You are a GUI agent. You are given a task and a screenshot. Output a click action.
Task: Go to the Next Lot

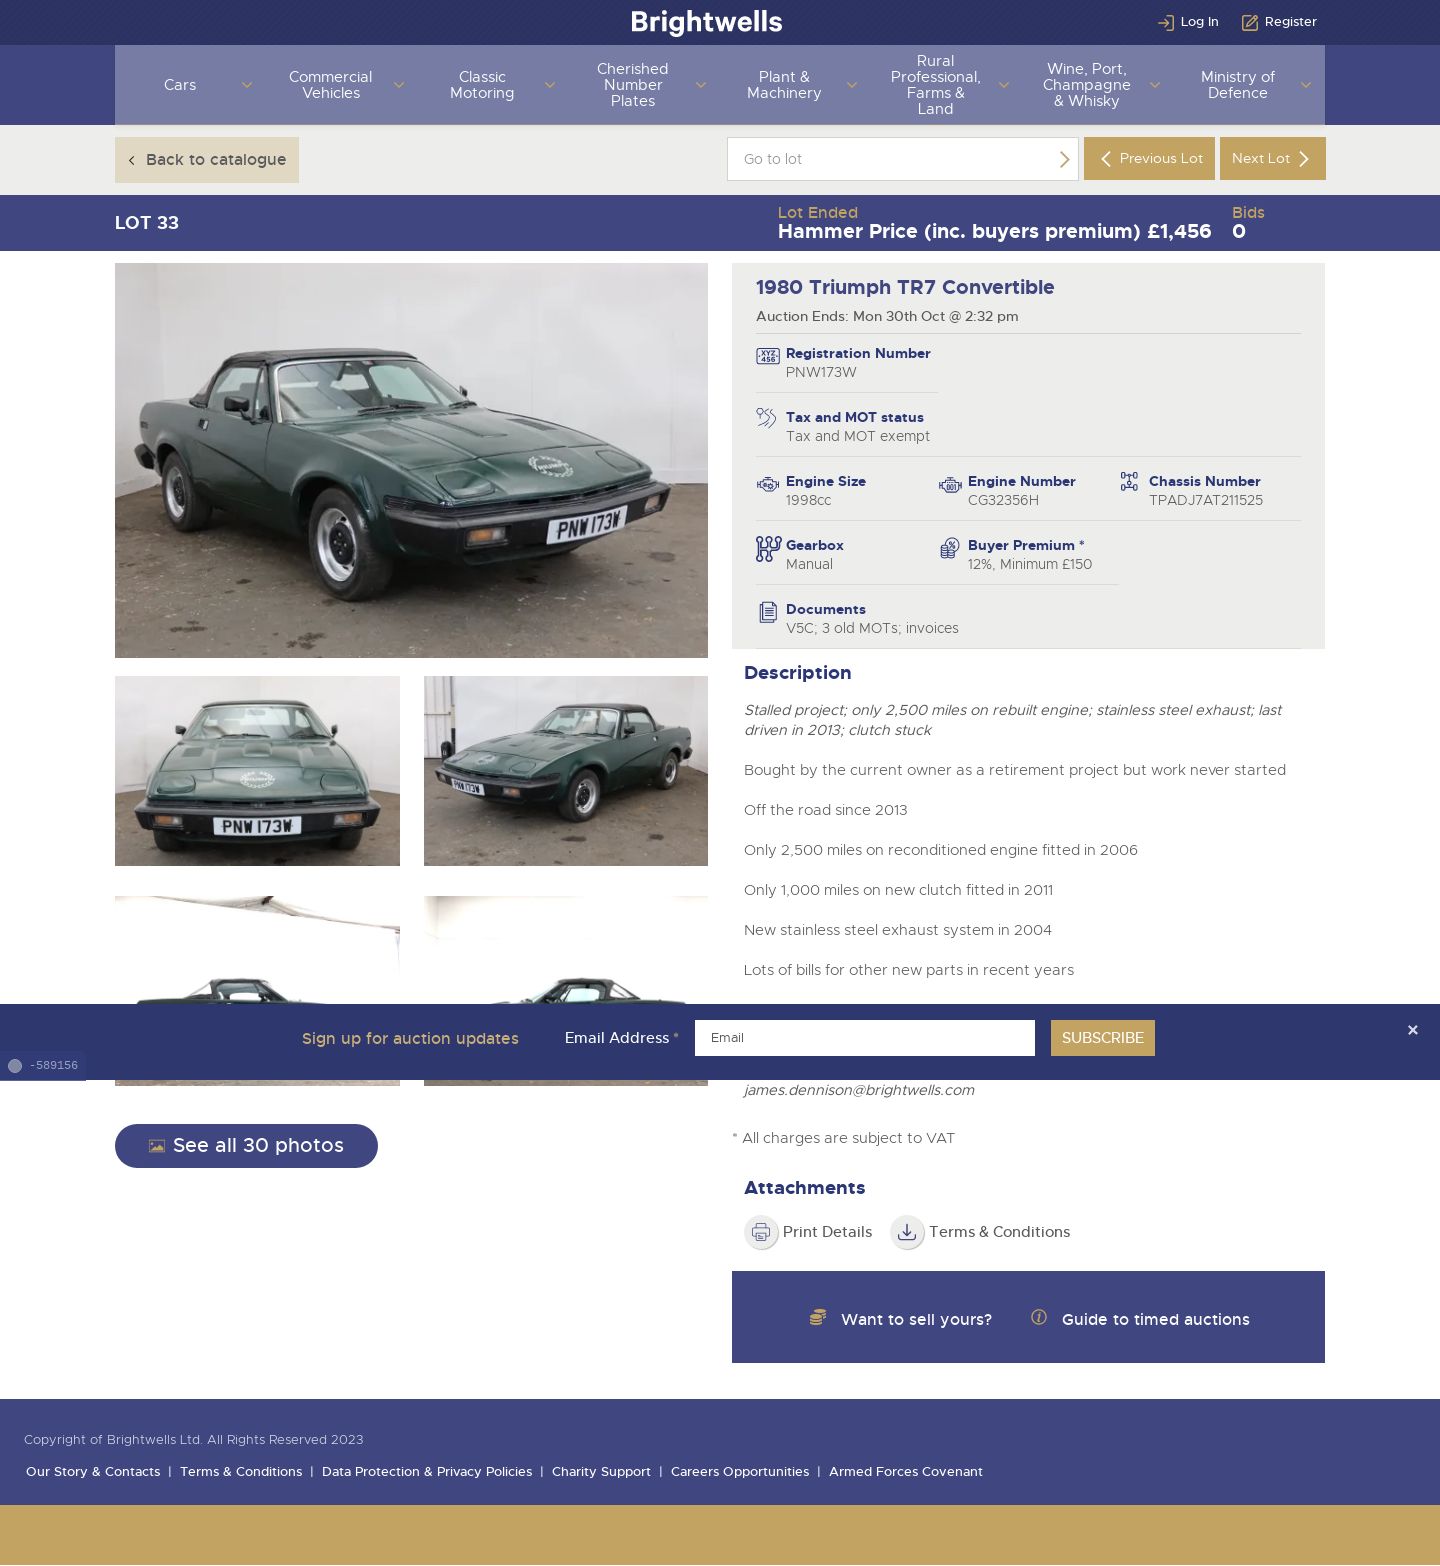pos(1273,159)
